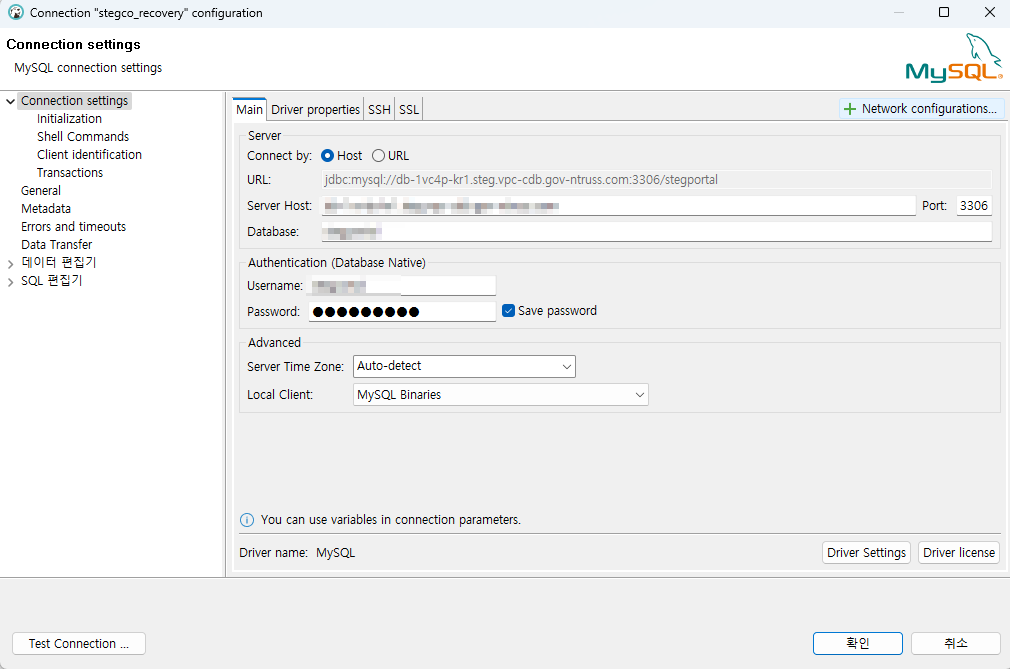Select the URL radio button
Viewport: 1010px width, 669px height.
tap(378, 156)
